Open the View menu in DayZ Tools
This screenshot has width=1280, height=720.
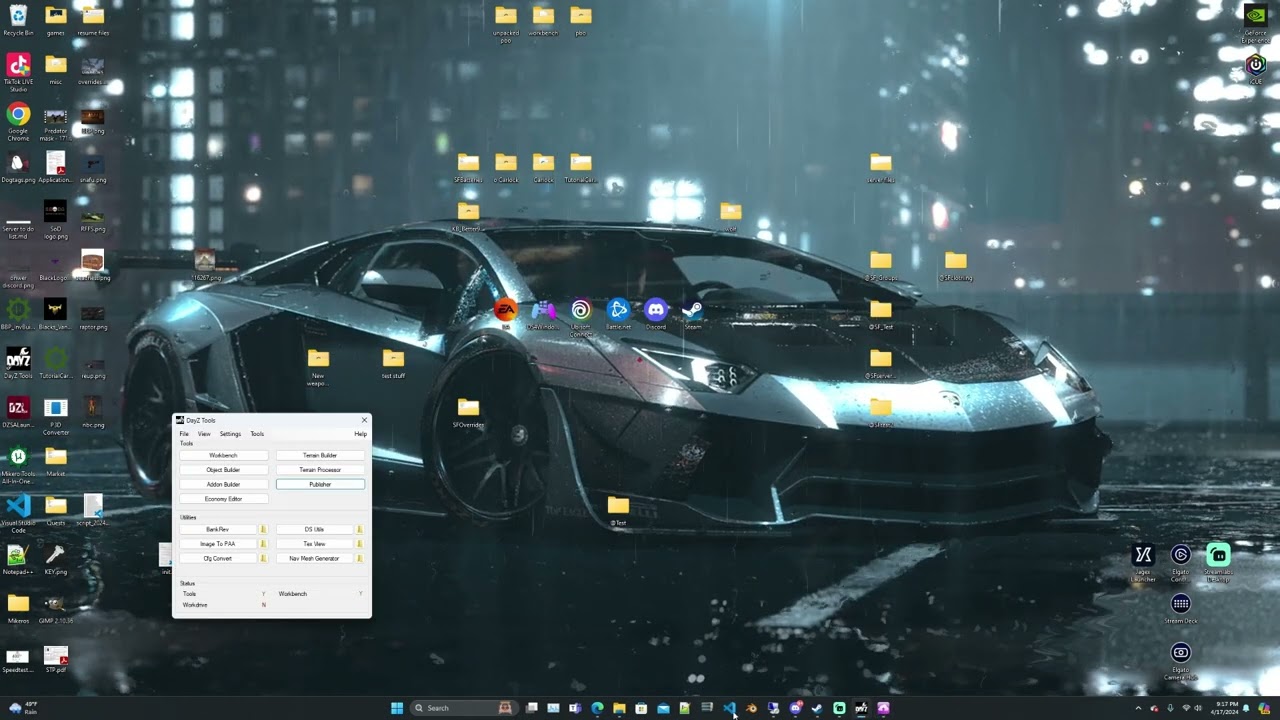(x=204, y=434)
